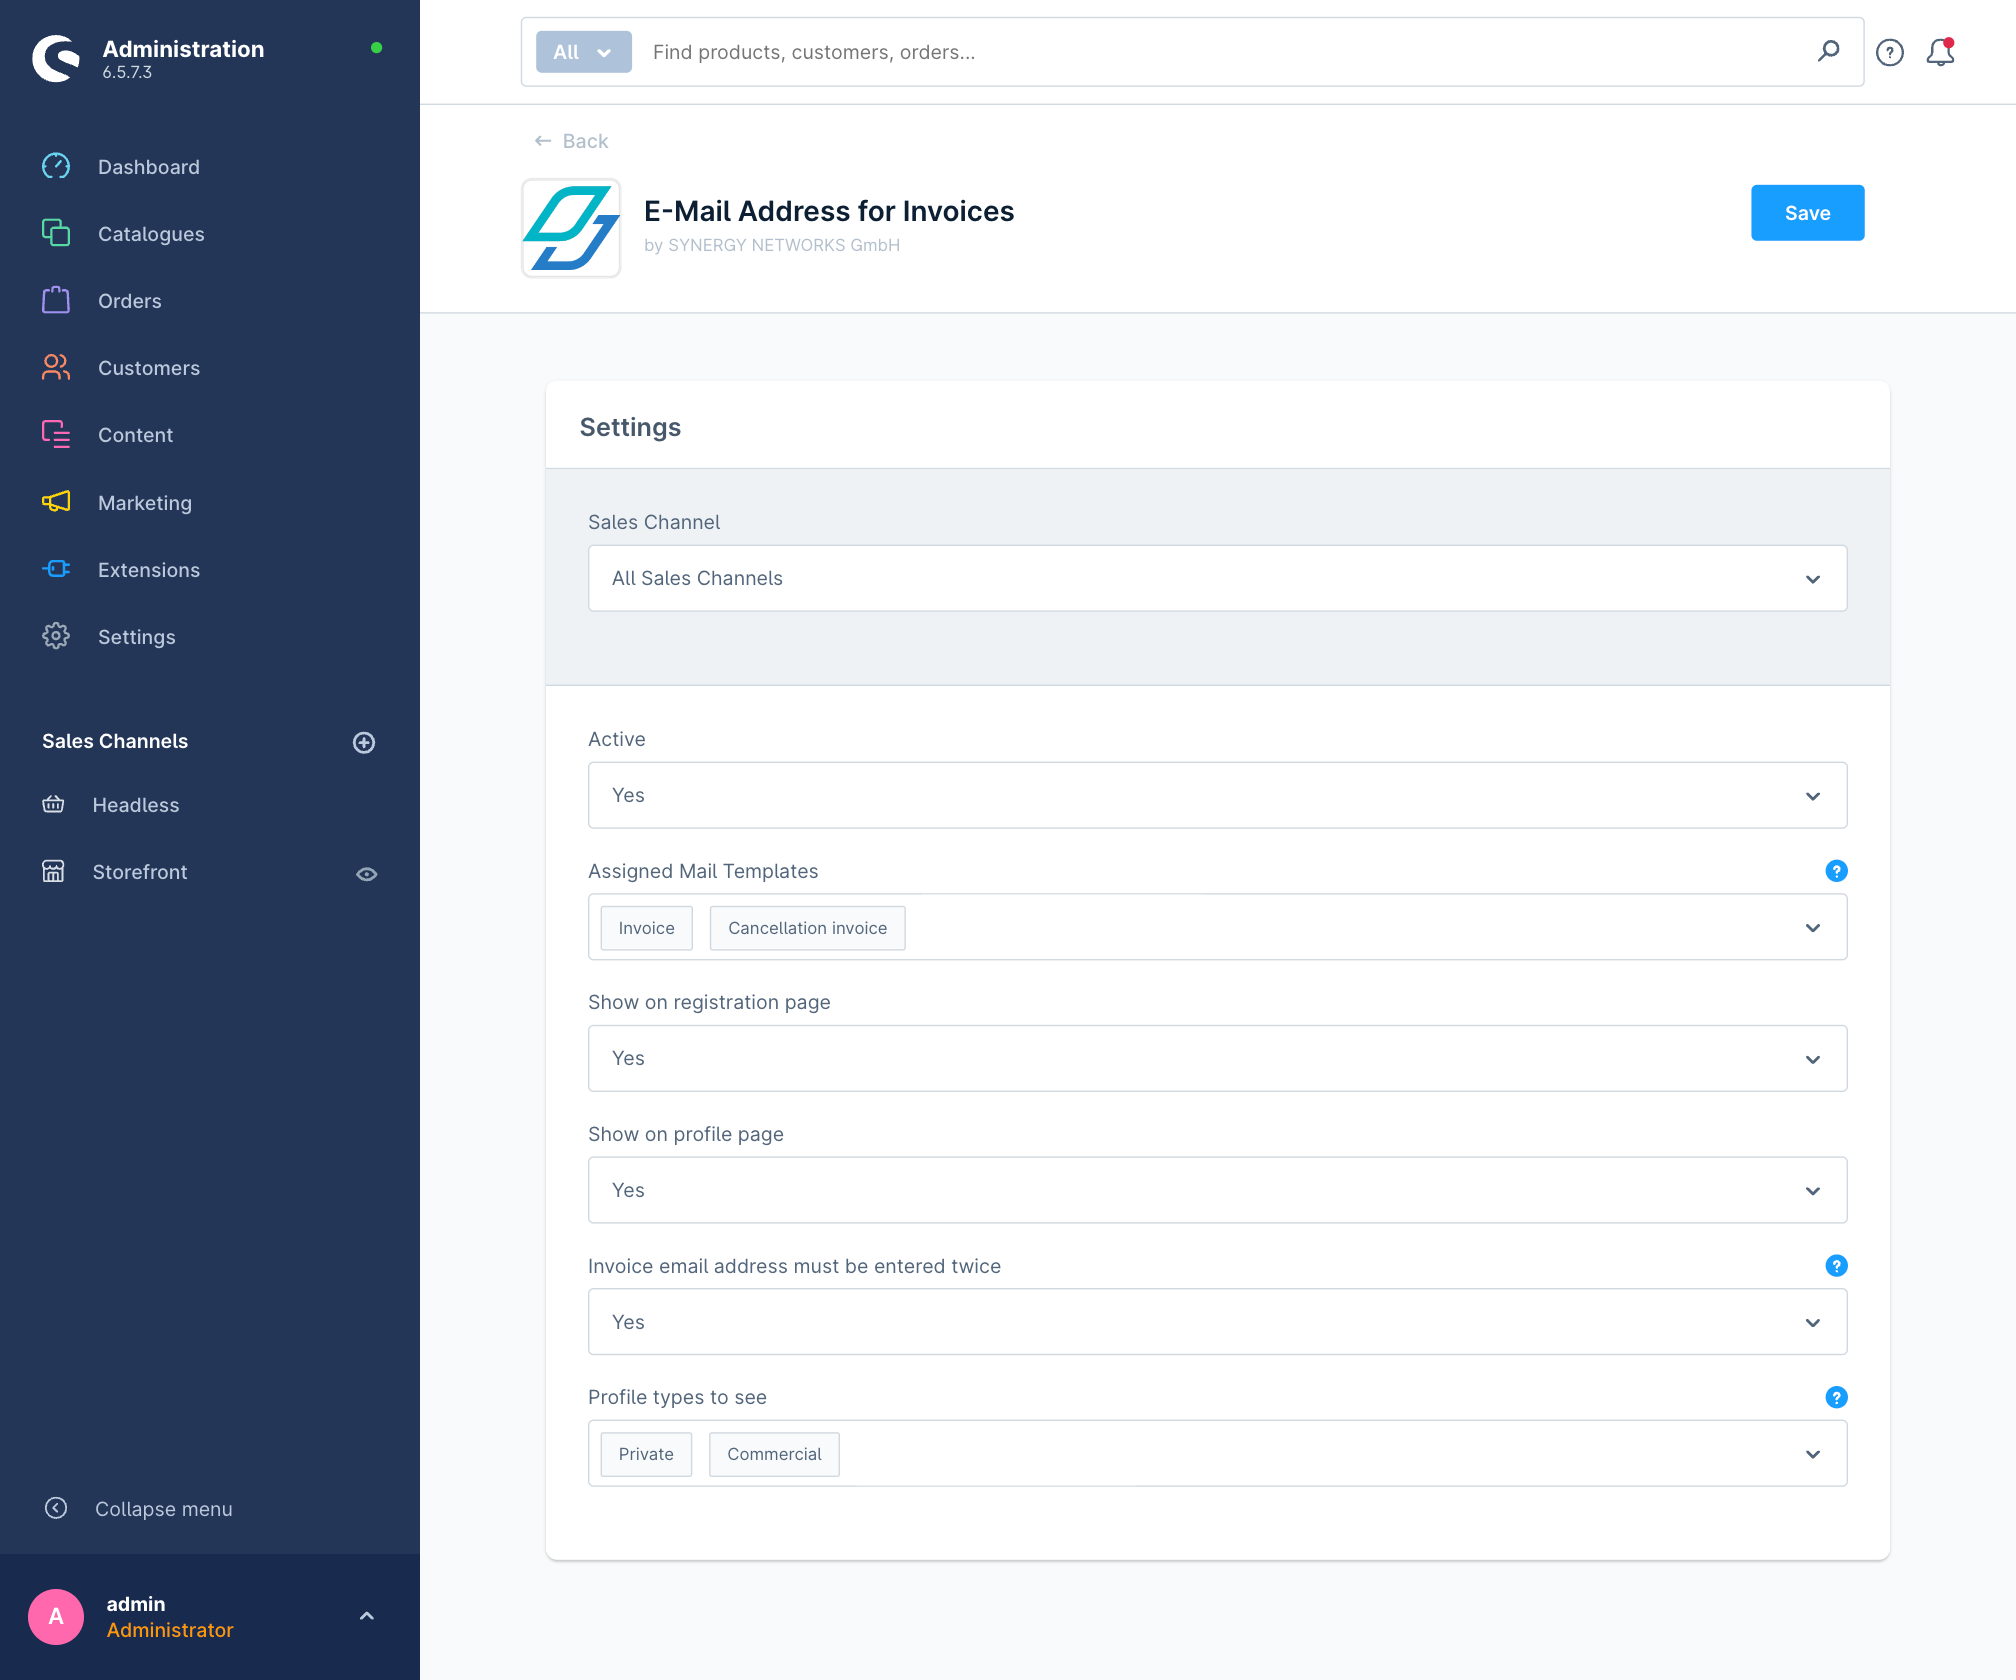Click the Extensions sidebar icon
The height and width of the screenshot is (1680, 2016).
pos(54,568)
